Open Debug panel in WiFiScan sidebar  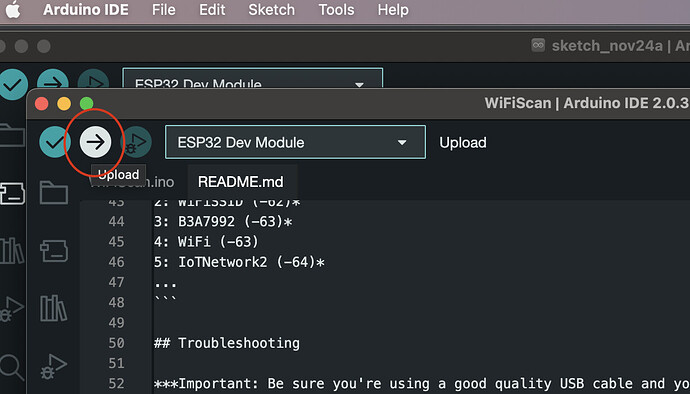tap(54, 366)
